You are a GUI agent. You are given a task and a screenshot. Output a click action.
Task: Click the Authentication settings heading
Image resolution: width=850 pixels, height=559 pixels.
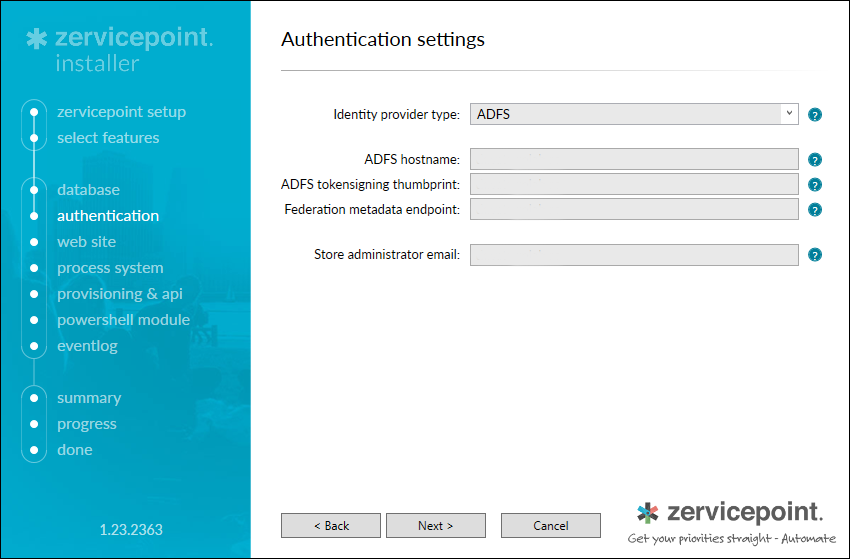click(383, 39)
